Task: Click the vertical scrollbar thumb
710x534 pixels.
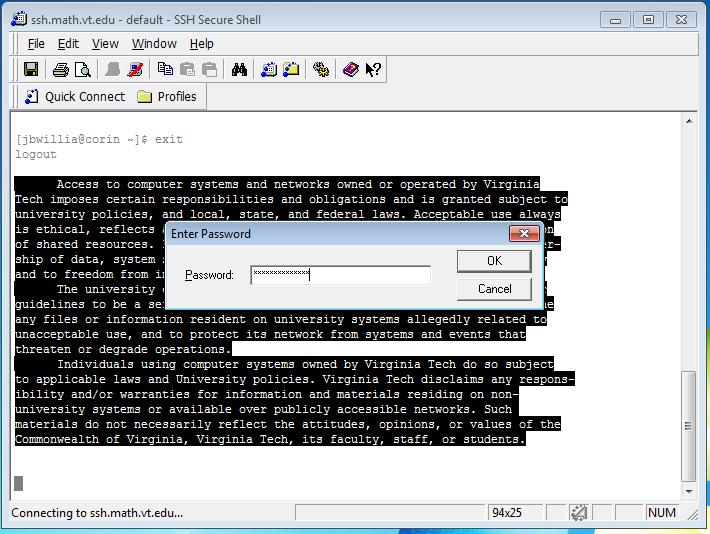Action: [689, 426]
